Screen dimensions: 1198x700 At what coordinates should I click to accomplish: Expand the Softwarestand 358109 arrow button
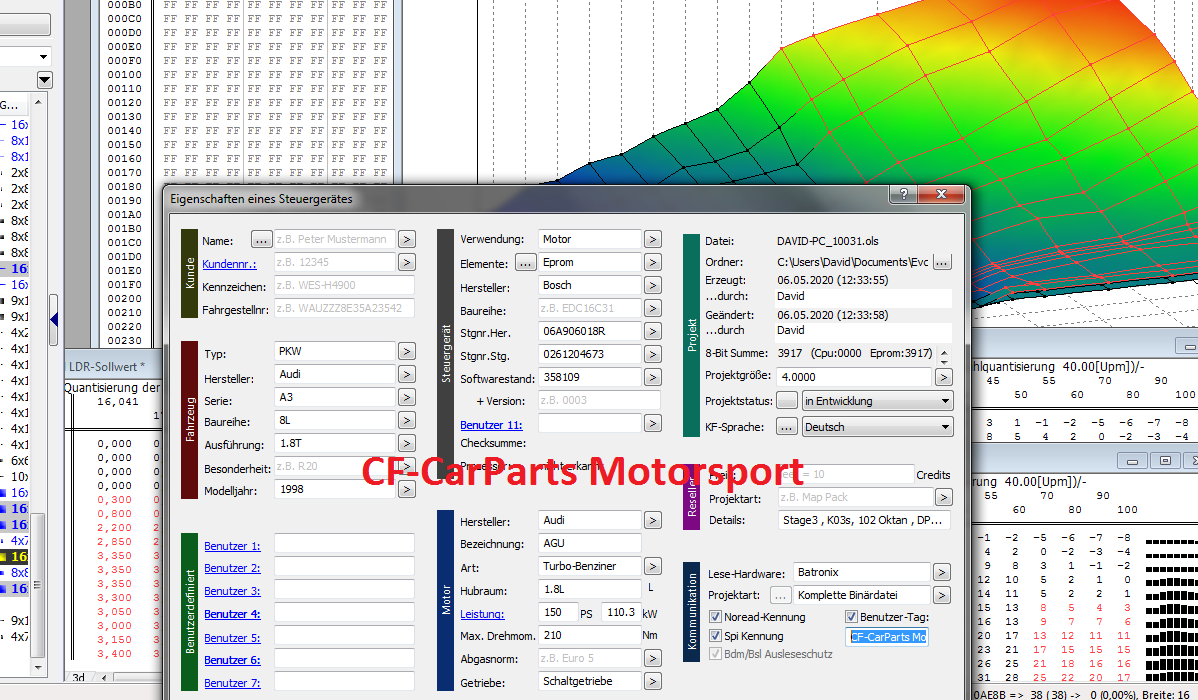652,378
